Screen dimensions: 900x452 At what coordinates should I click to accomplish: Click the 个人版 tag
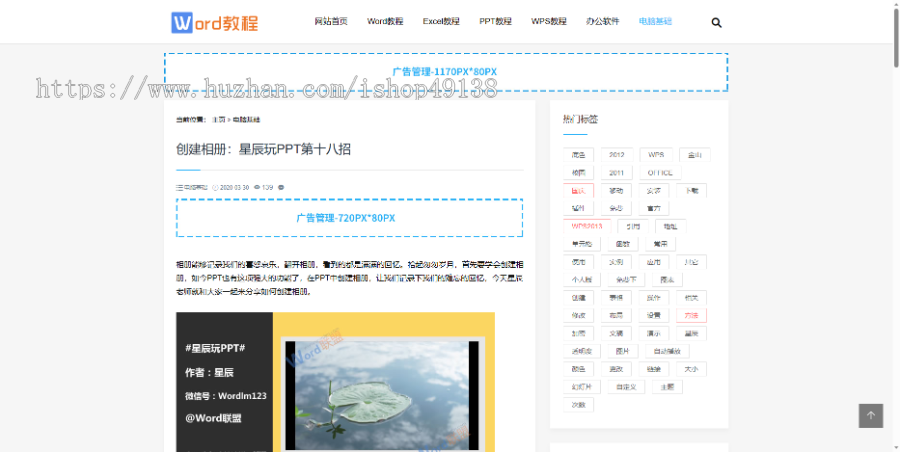pyautogui.click(x=582, y=280)
